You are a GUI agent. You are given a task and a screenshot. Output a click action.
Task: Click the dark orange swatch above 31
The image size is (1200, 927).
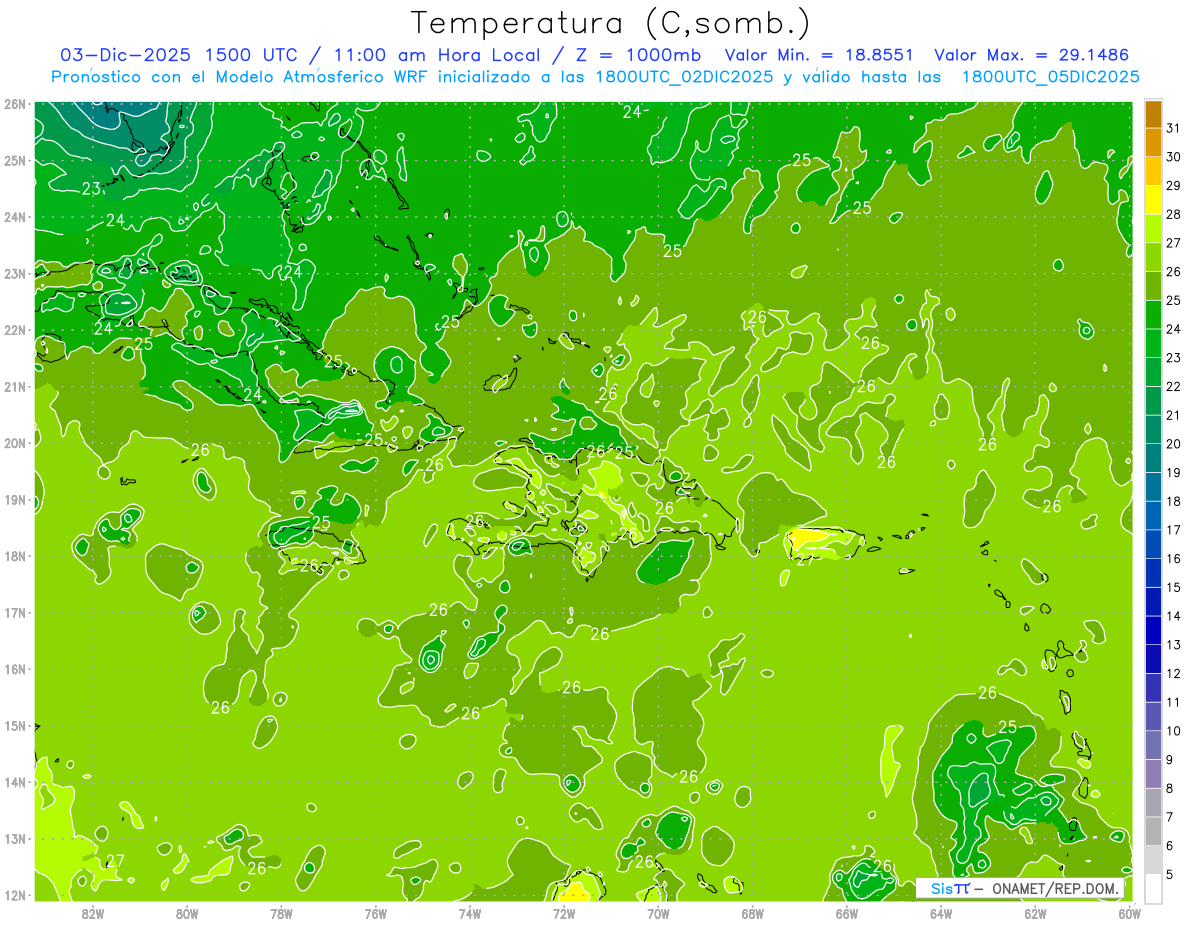[x=1154, y=114]
